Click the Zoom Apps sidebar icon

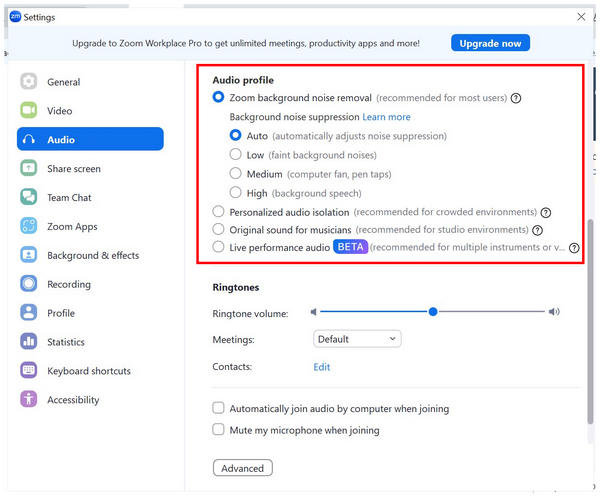coord(29,226)
